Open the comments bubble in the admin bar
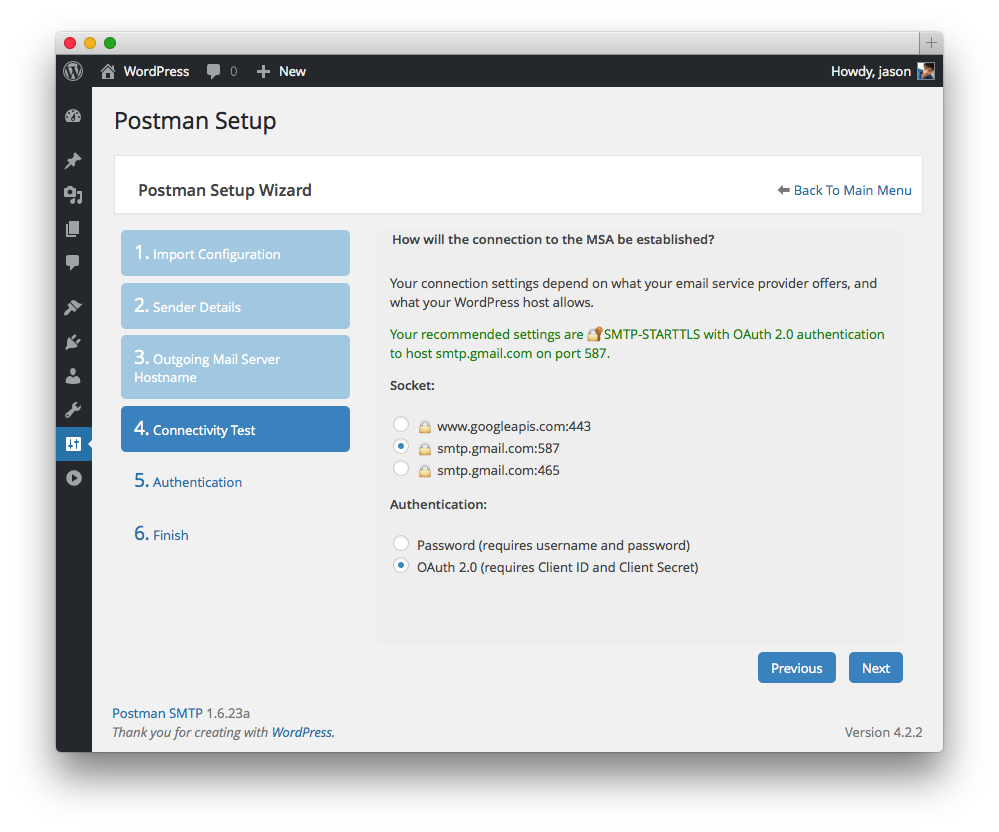The image size is (999, 832). coord(222,71)
